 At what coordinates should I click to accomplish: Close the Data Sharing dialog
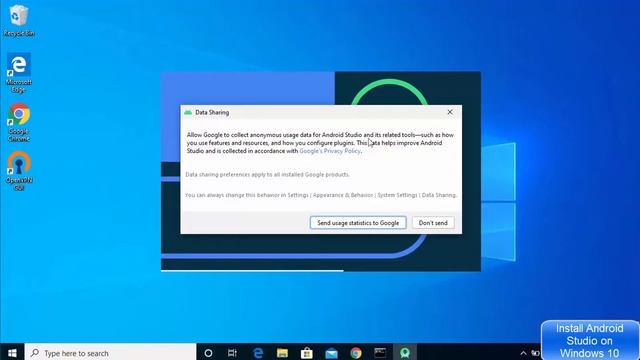coord(450,112)
